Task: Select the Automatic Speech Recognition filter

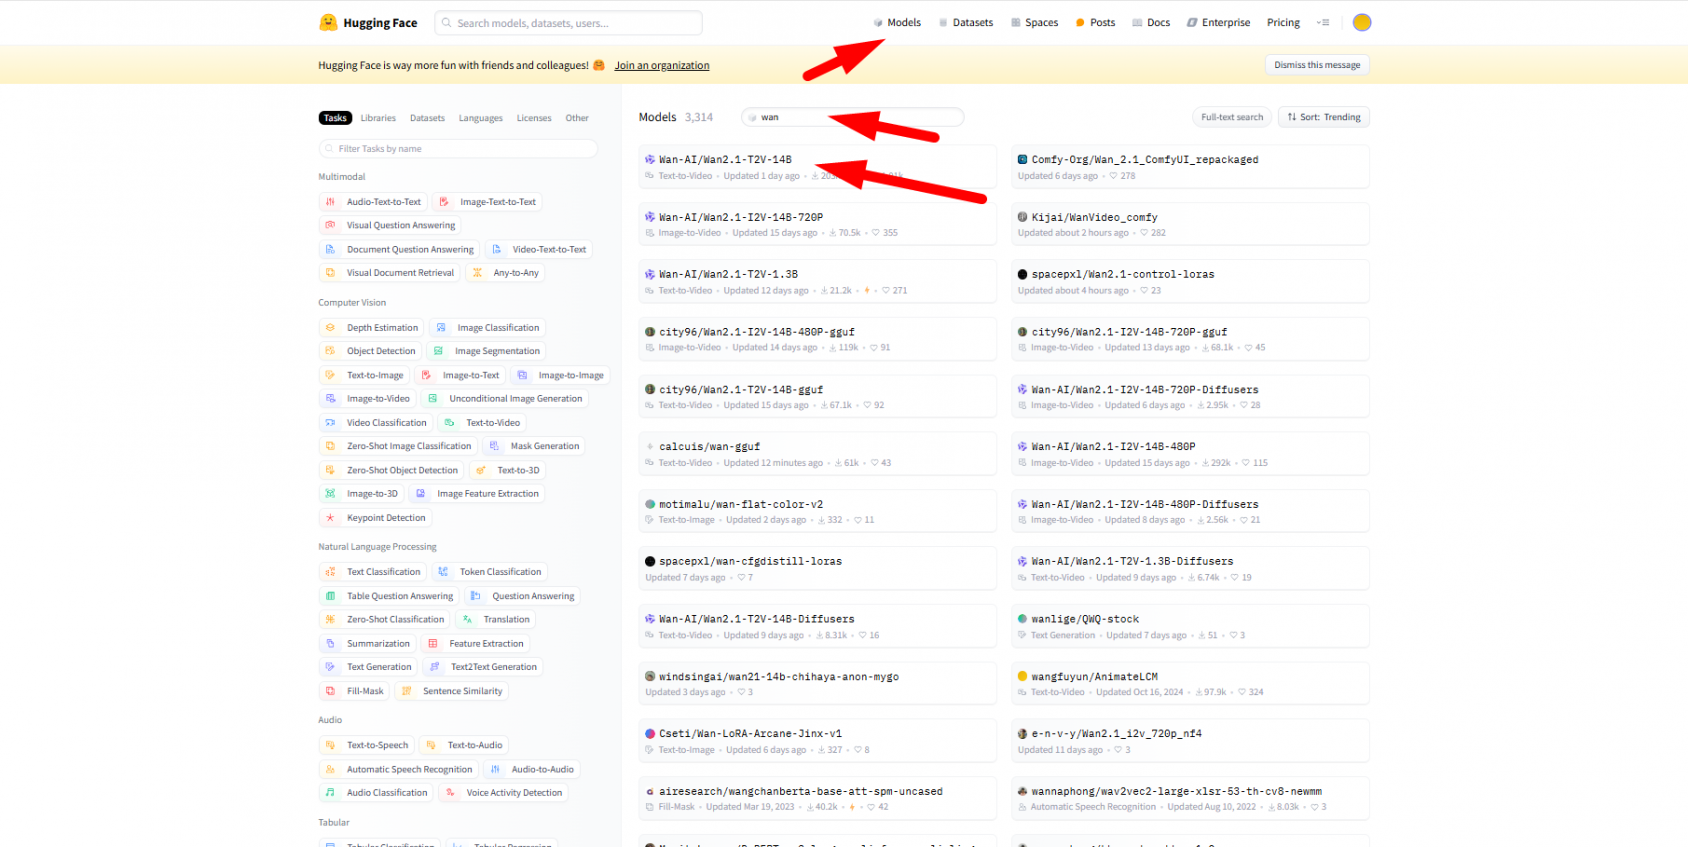Action: (x=398, y=770)
